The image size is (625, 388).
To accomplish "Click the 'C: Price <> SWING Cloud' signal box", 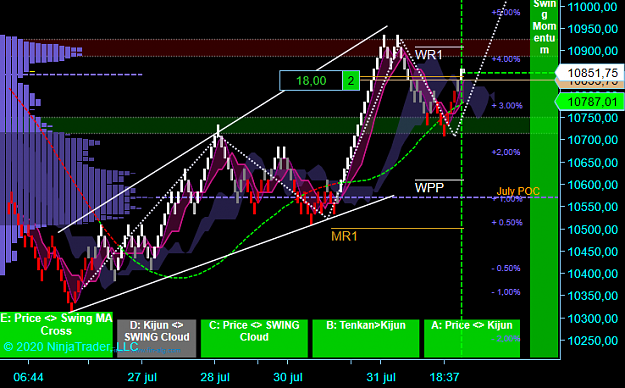I will tap(254, 338).
